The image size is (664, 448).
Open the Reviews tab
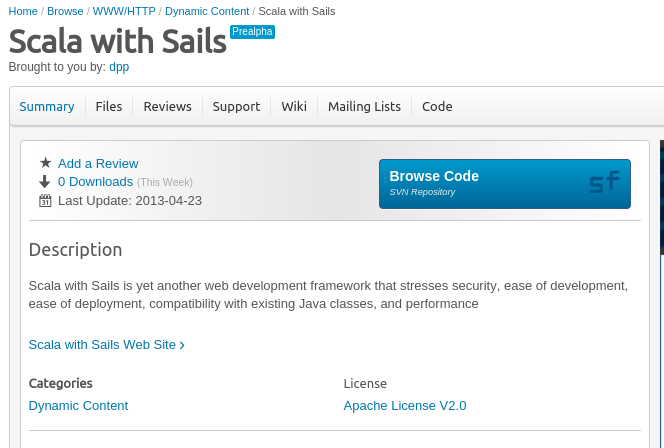click(167, 106)
